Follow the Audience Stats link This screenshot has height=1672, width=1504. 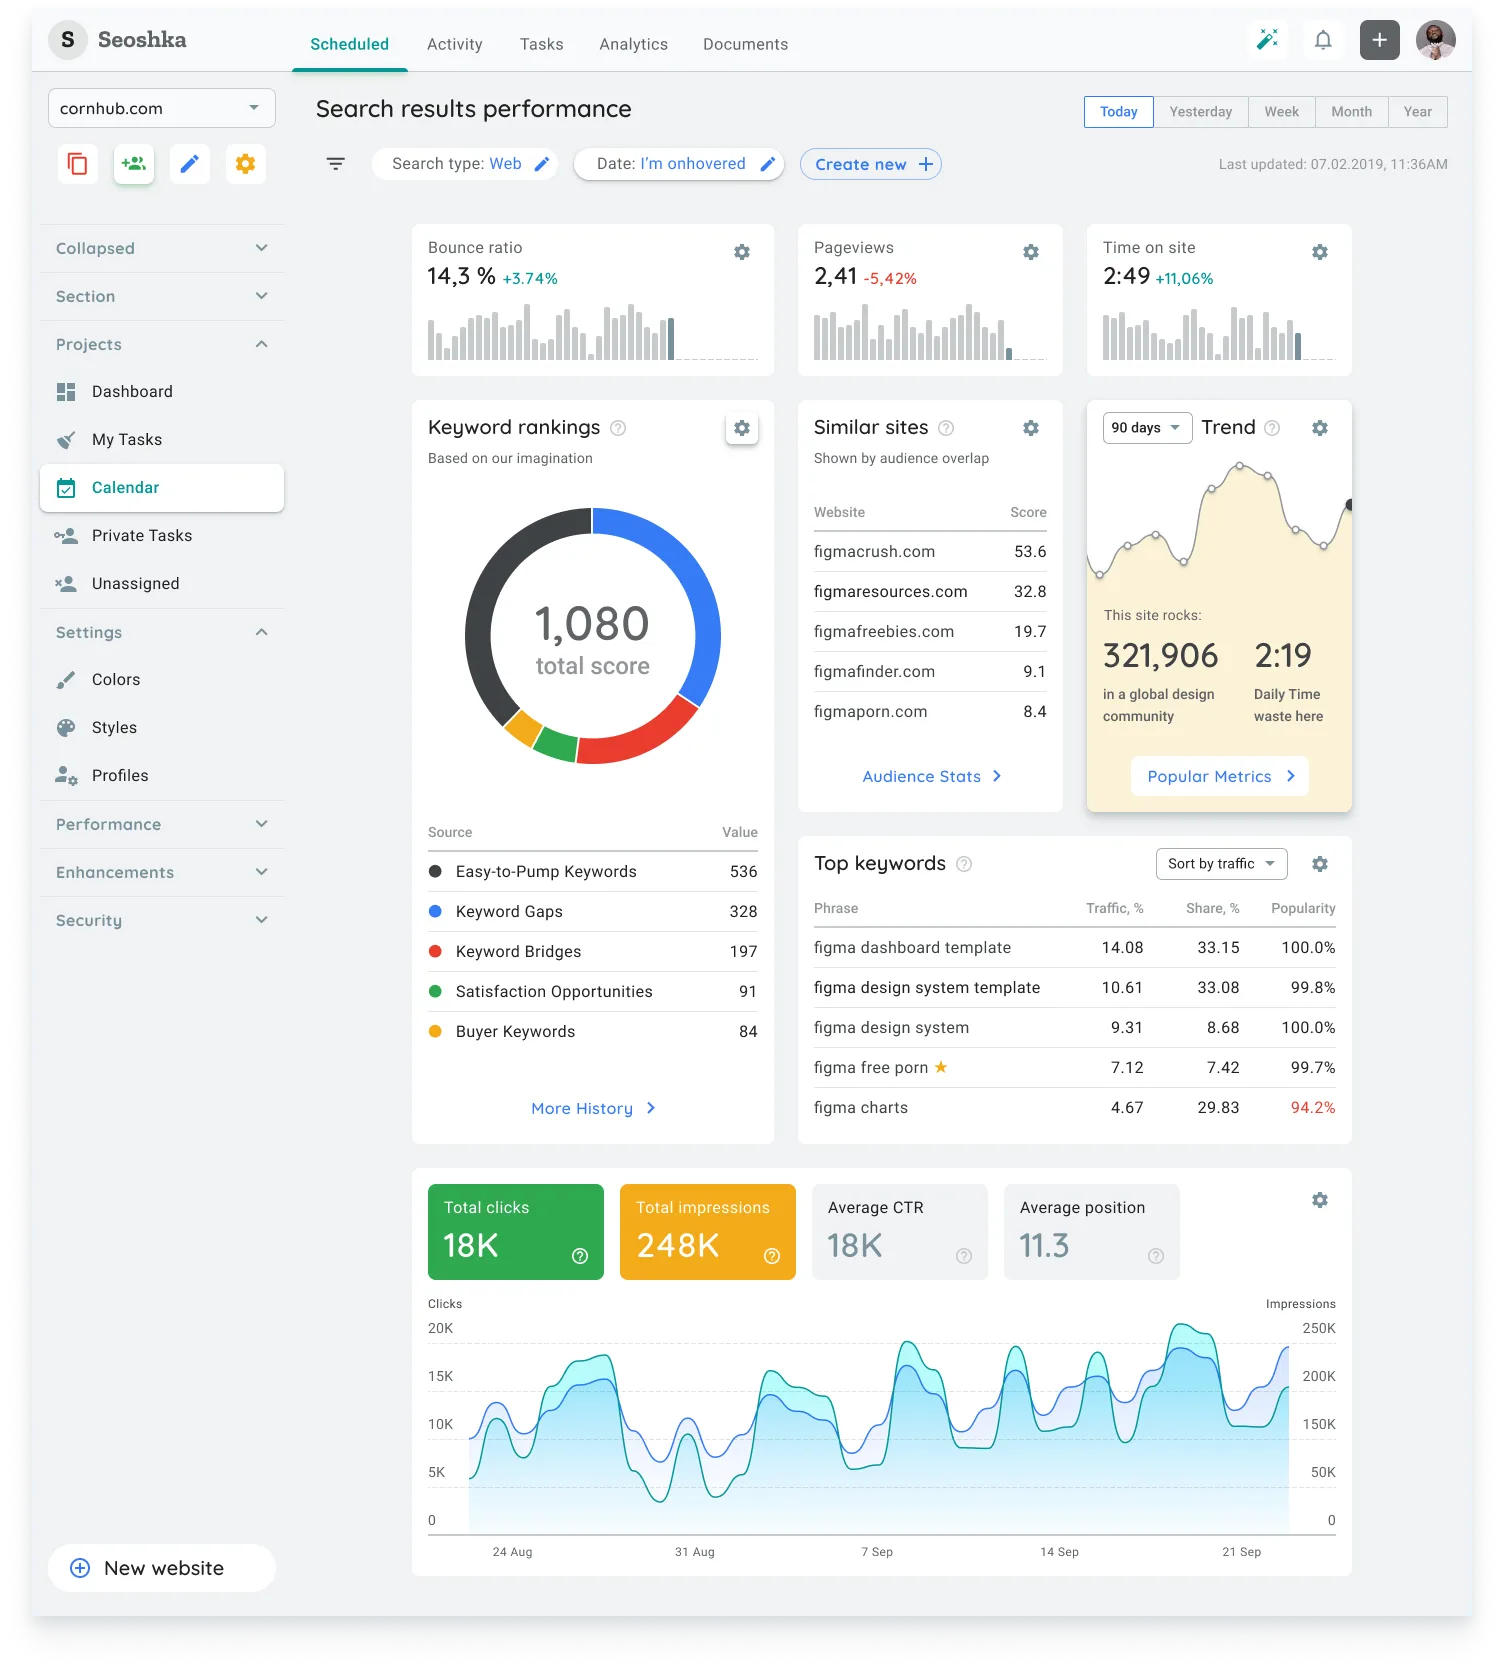(x=931, y=776)
